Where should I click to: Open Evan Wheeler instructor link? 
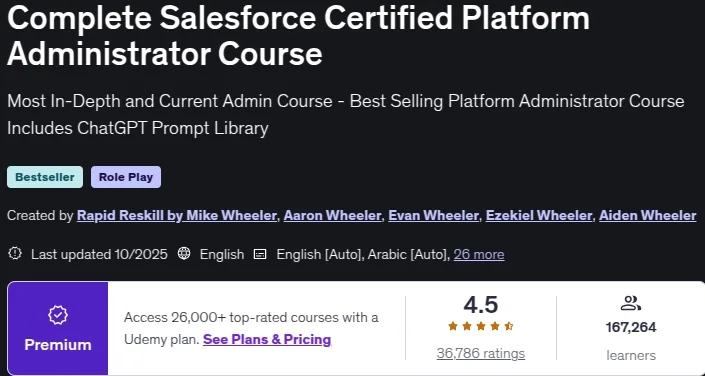(433, 216)
